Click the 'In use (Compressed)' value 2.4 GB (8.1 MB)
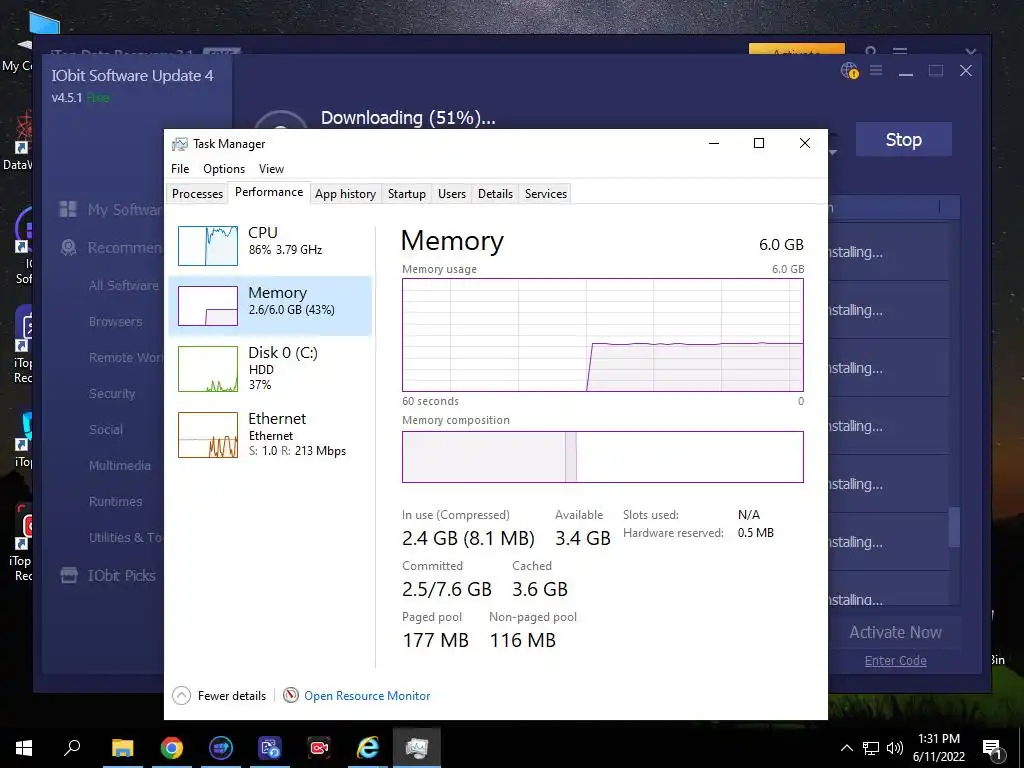The image size is (1024, 768). tap(468, 538)
